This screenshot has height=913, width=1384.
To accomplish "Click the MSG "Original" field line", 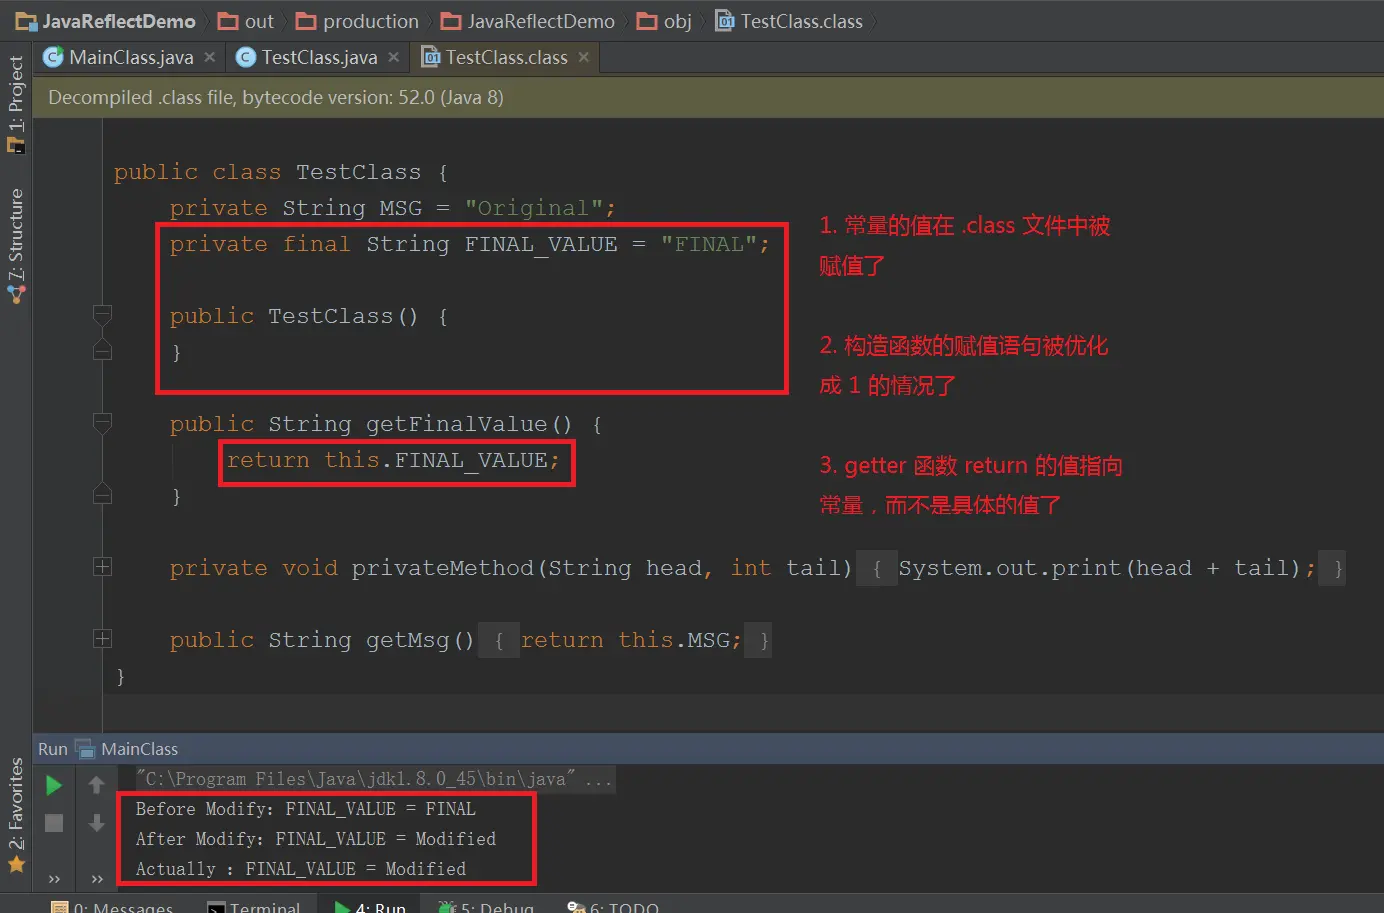I will pos(392,208).
